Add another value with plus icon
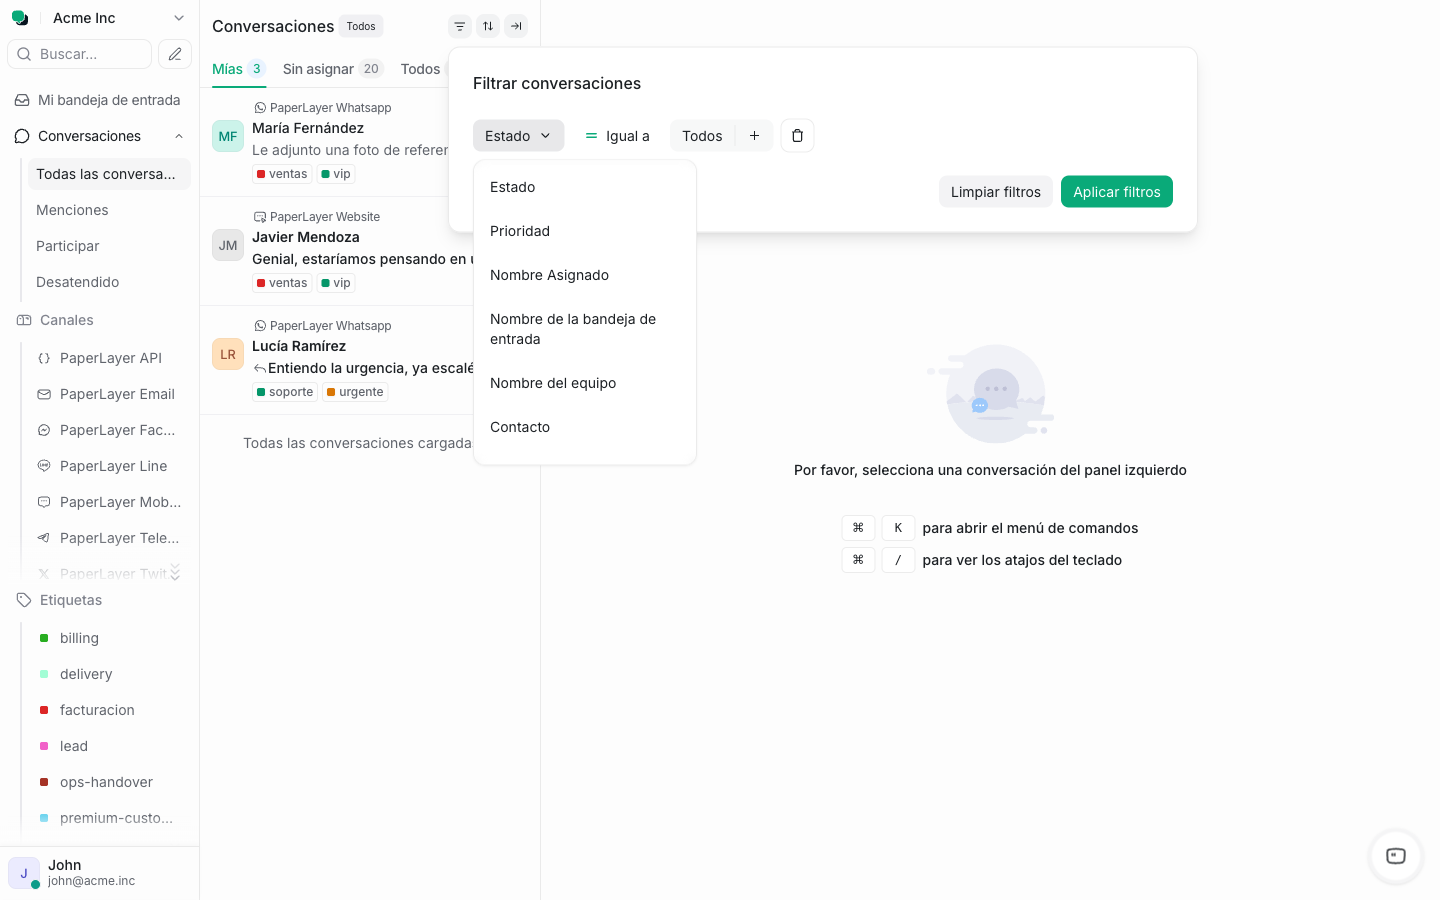This screenshot has width=1440, height=900. (754, 136)
